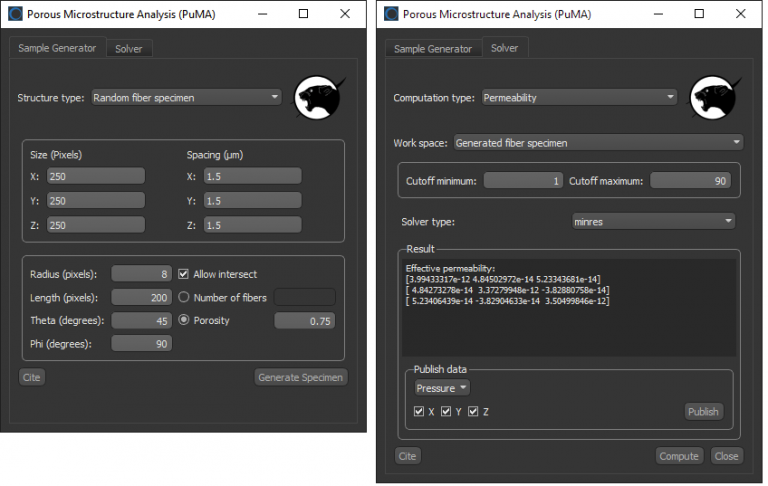Open the Solver type minres dropdown
The image size is (768, 486).
652,221
